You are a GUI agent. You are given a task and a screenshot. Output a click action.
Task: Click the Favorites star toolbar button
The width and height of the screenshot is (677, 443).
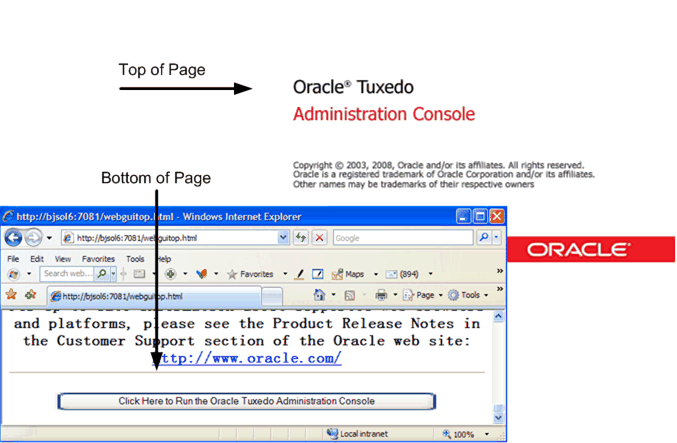250,274
